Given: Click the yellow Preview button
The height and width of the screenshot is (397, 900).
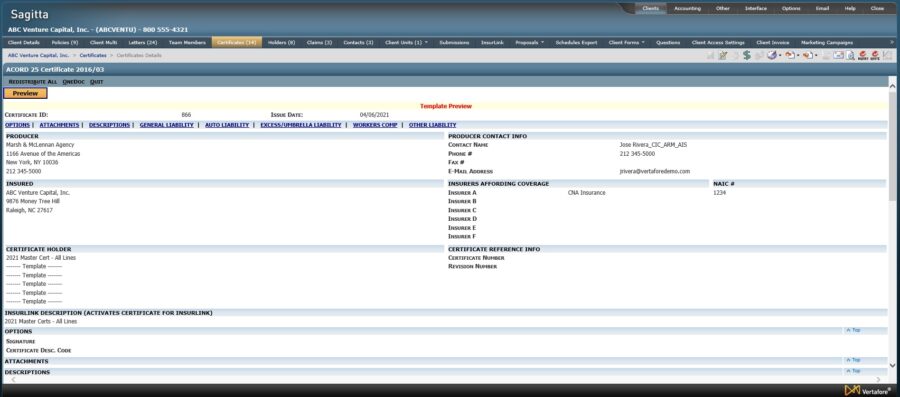Looking at the screenshot, I should point(25,94).
